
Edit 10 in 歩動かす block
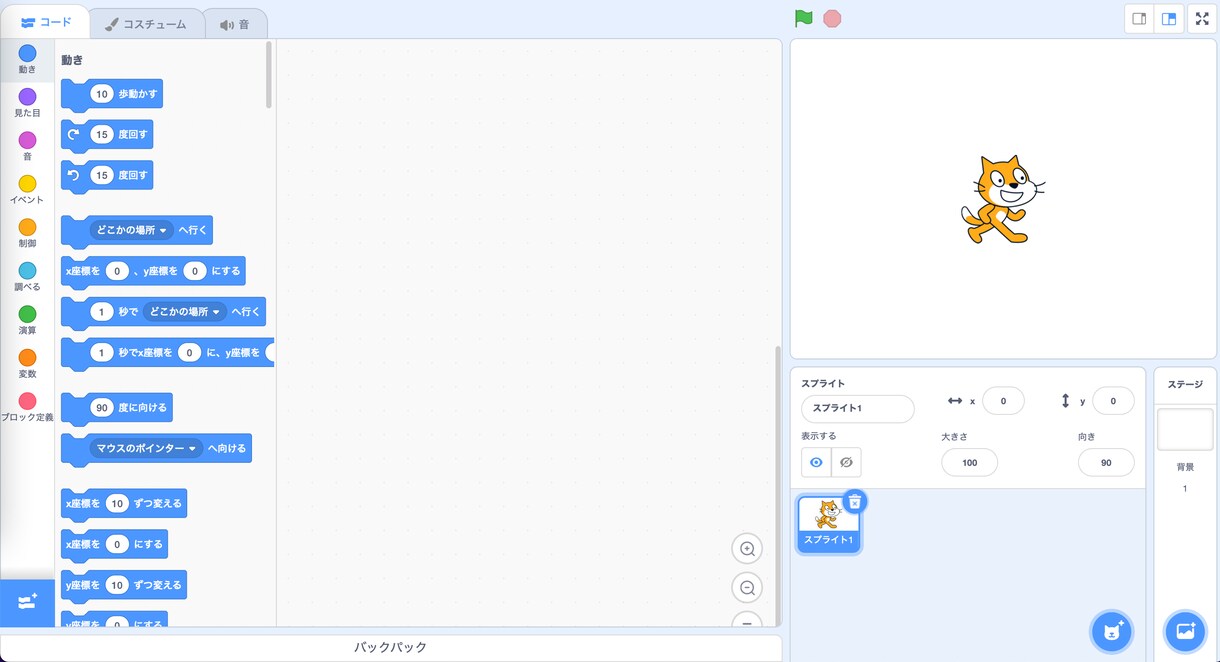click(x=102, y=94)
